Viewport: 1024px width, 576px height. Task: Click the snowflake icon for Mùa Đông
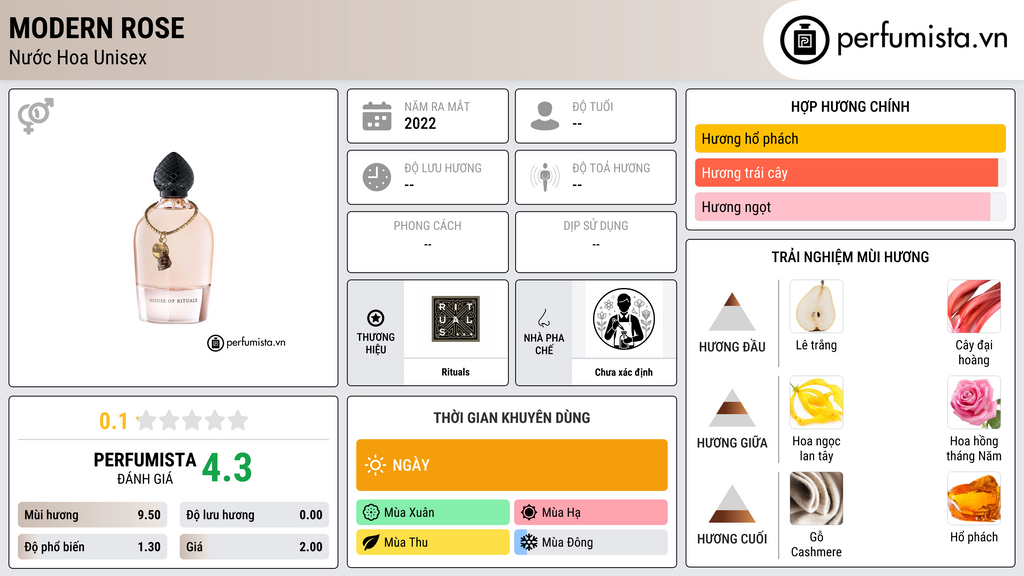(529, 542)
